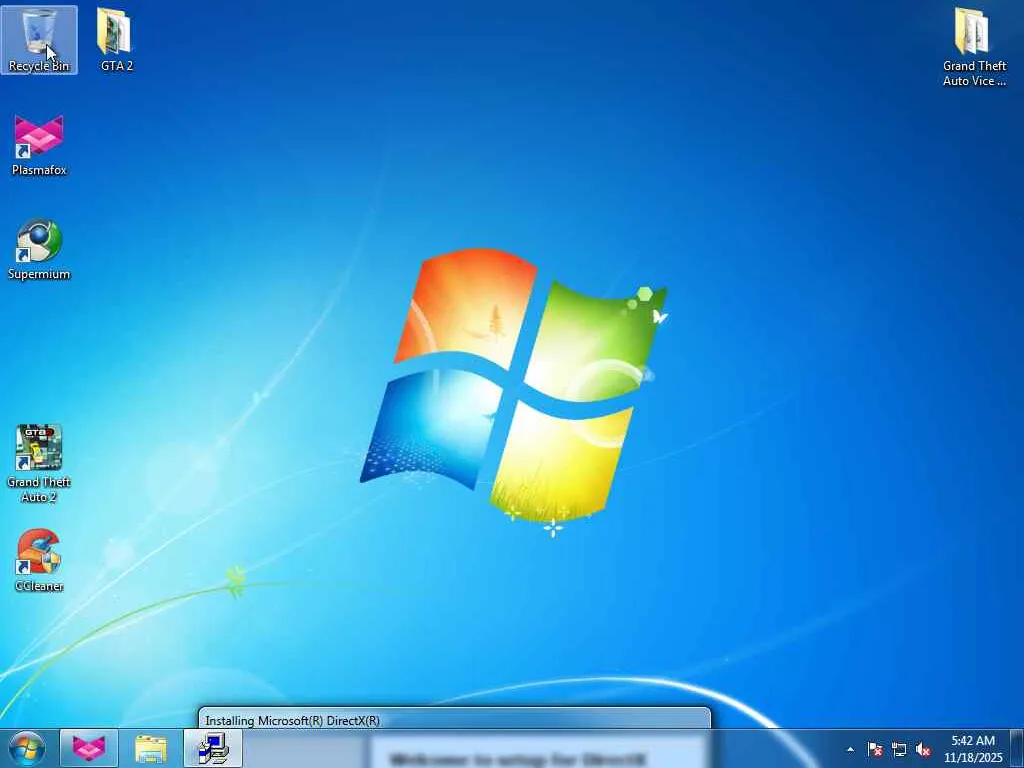The width and height of the screenshot is (1024, 768).
Task: Select the CCleaner desktop shortcut
Action: point(39,561)
